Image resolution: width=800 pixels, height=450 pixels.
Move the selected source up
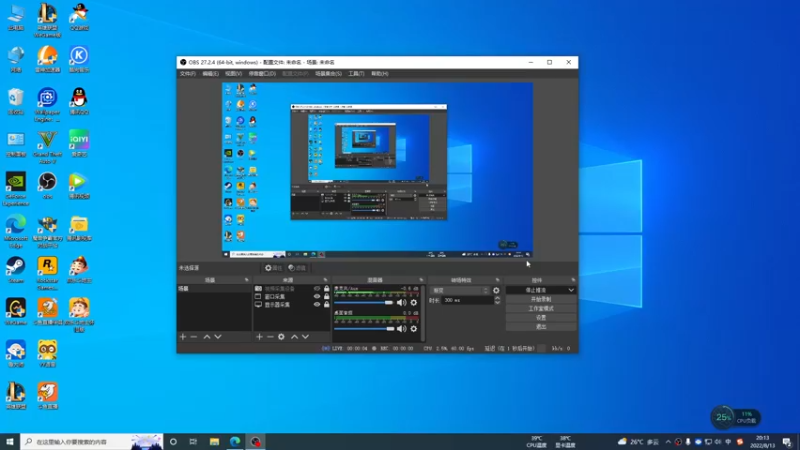294,337
